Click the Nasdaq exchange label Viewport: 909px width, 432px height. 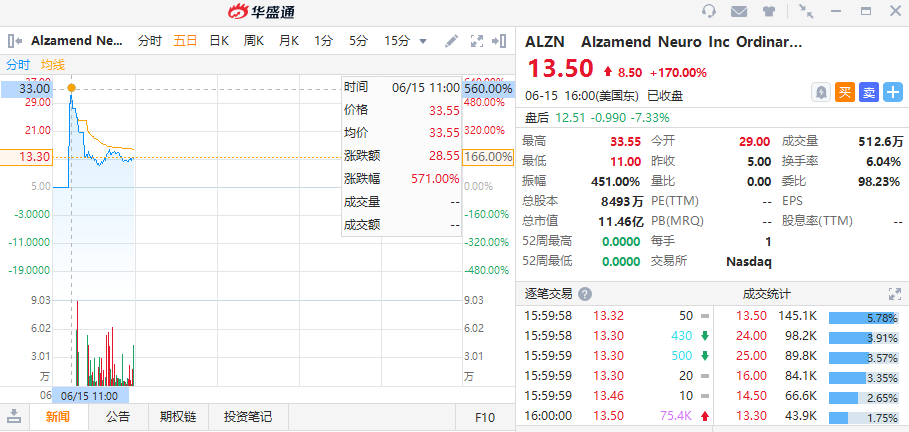(x=749, y=262)
